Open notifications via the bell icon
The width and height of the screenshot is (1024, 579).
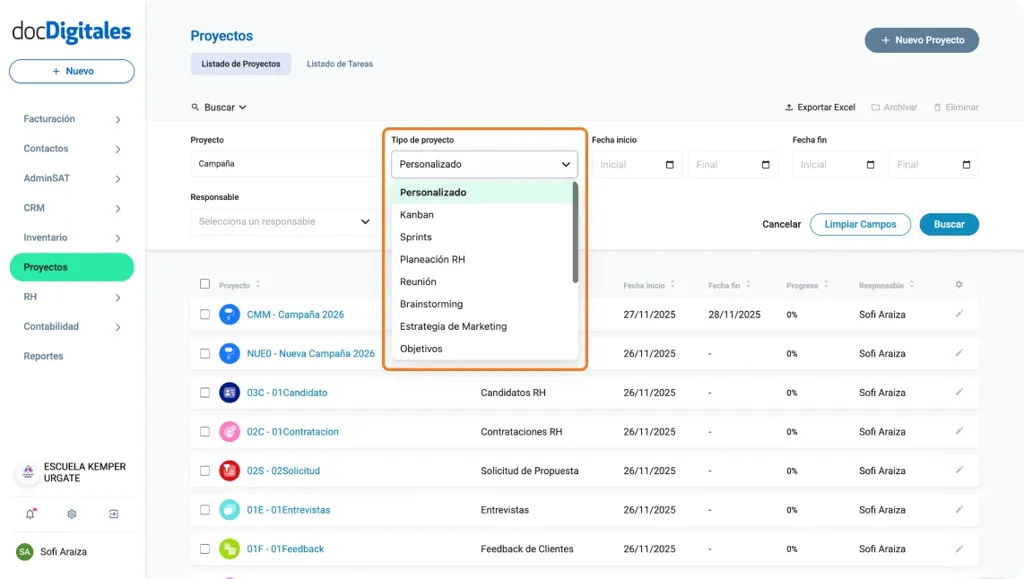pos(30,514)
